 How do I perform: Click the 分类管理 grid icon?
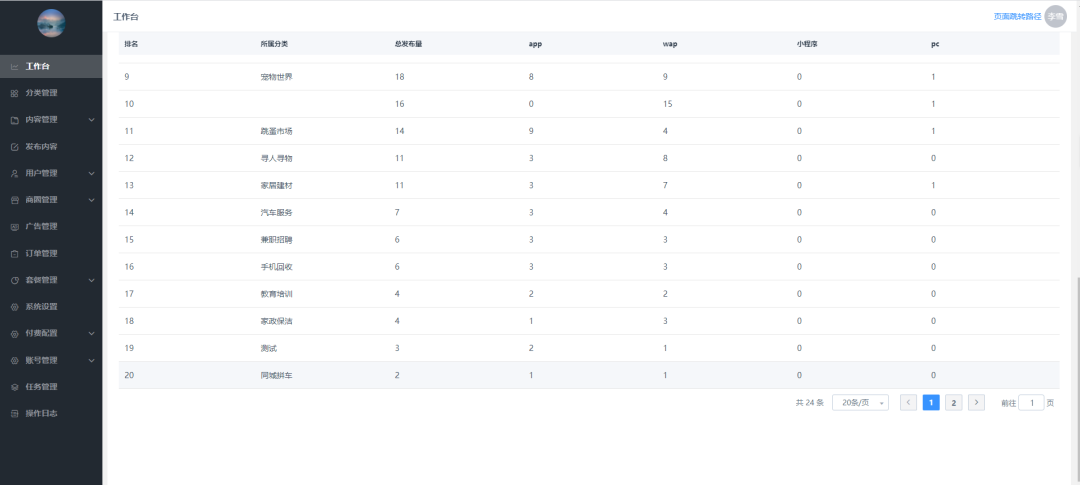point(14,94)
